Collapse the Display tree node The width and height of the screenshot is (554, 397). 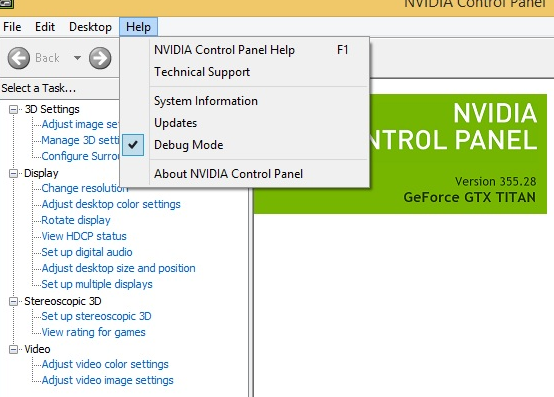pos(13,173)
